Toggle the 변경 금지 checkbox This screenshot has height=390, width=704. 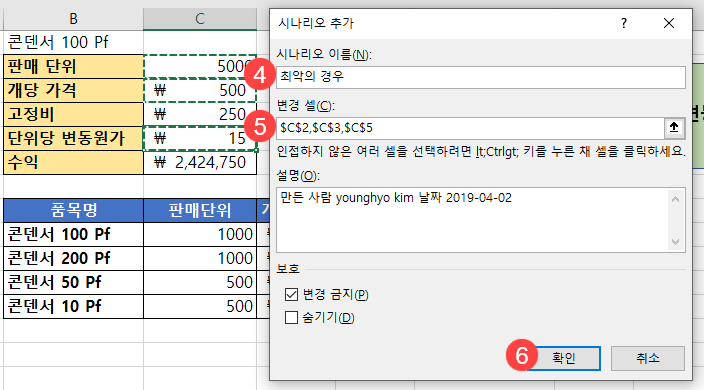pos(291,294)
